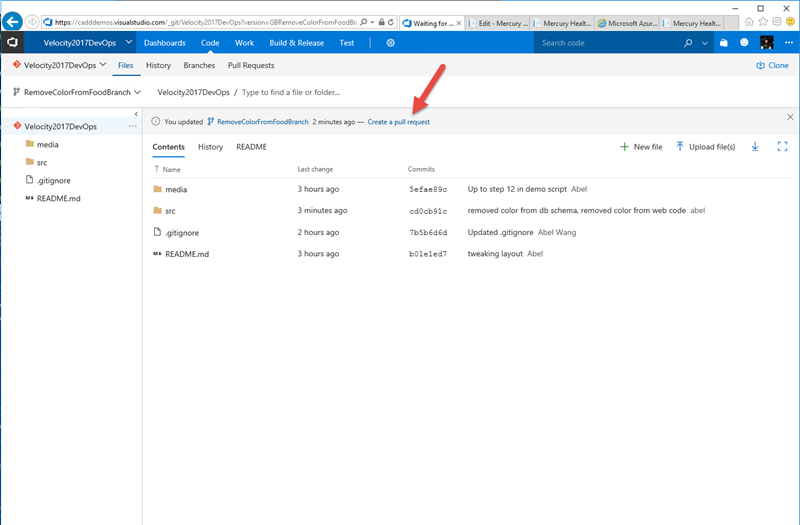The height and width of the screenshot is (525, 800).
Task: Open the user profile avatar
Action: (x=767, y=43)
